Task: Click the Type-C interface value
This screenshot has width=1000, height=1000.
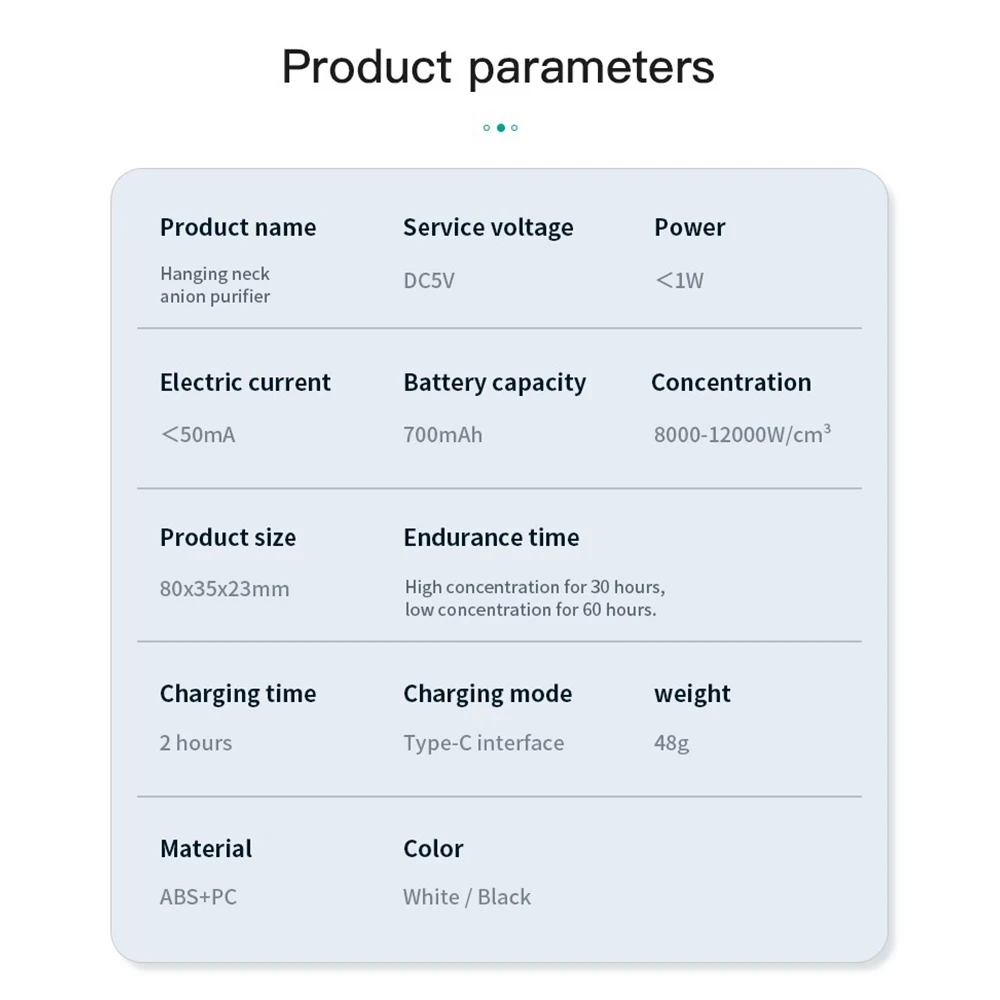Action: (484, 743)
